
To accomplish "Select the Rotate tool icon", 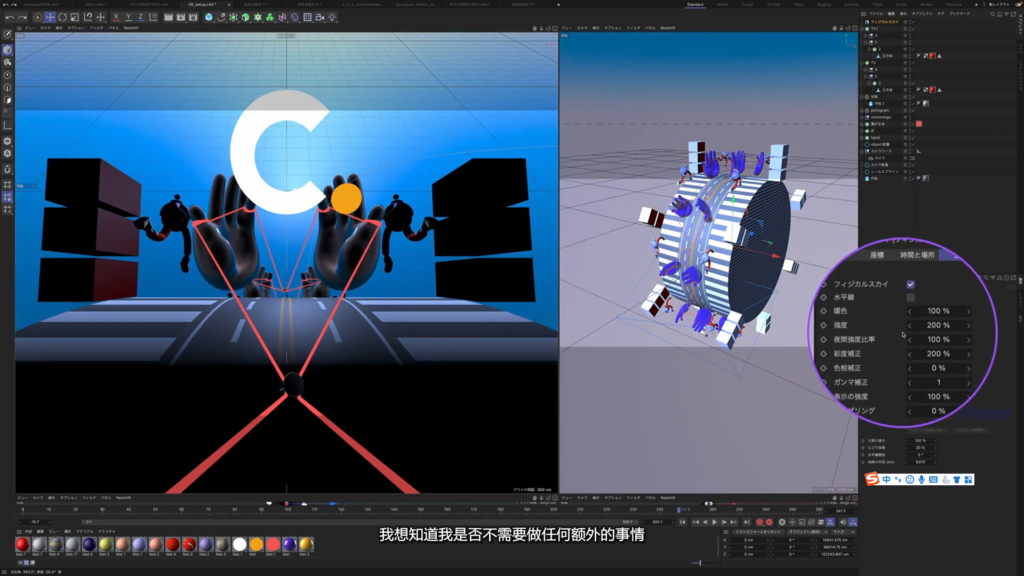I will click(62, 17).
